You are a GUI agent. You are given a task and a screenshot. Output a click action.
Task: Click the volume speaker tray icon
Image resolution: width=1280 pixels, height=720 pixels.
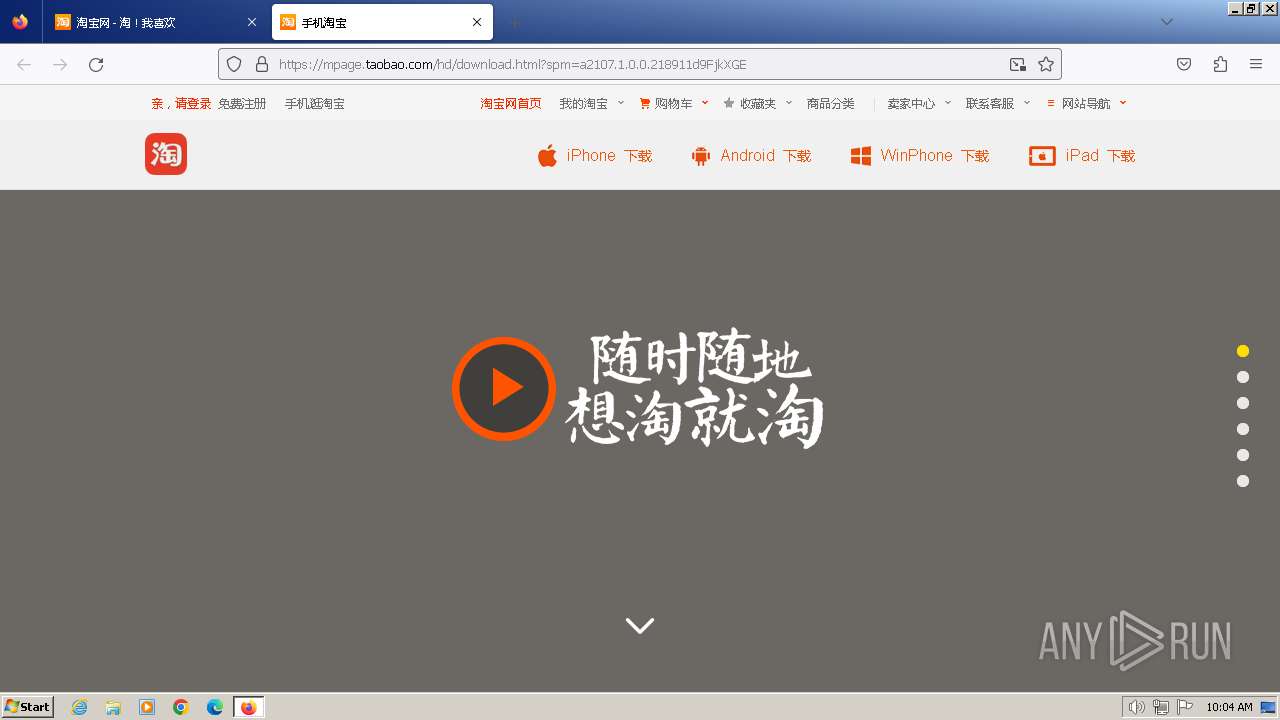coord(1136,707)
